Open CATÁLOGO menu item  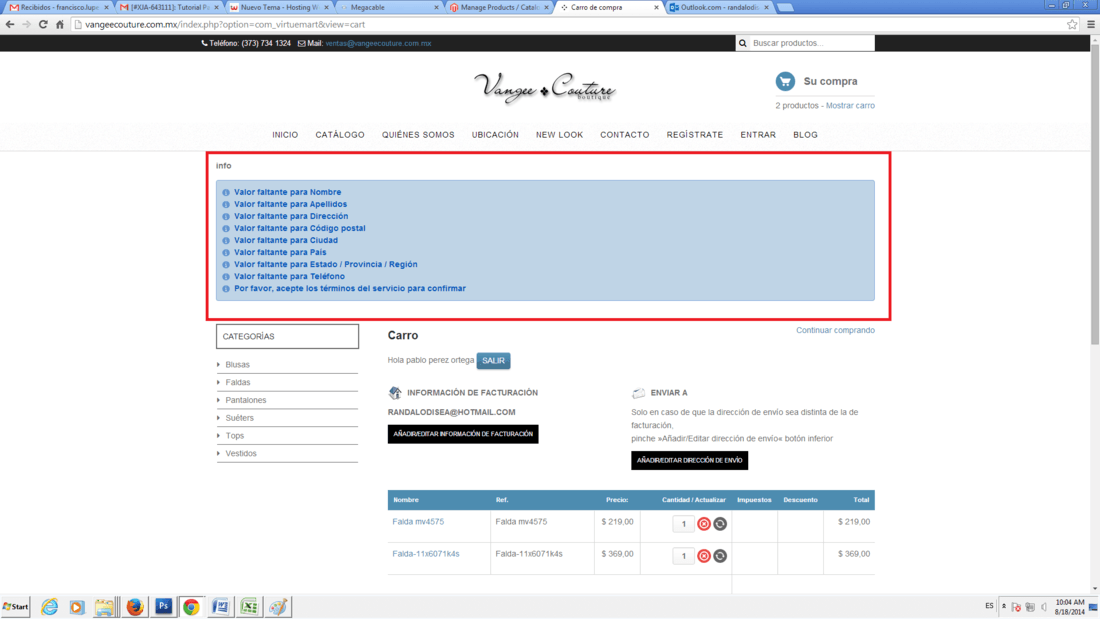click(340, 135)
